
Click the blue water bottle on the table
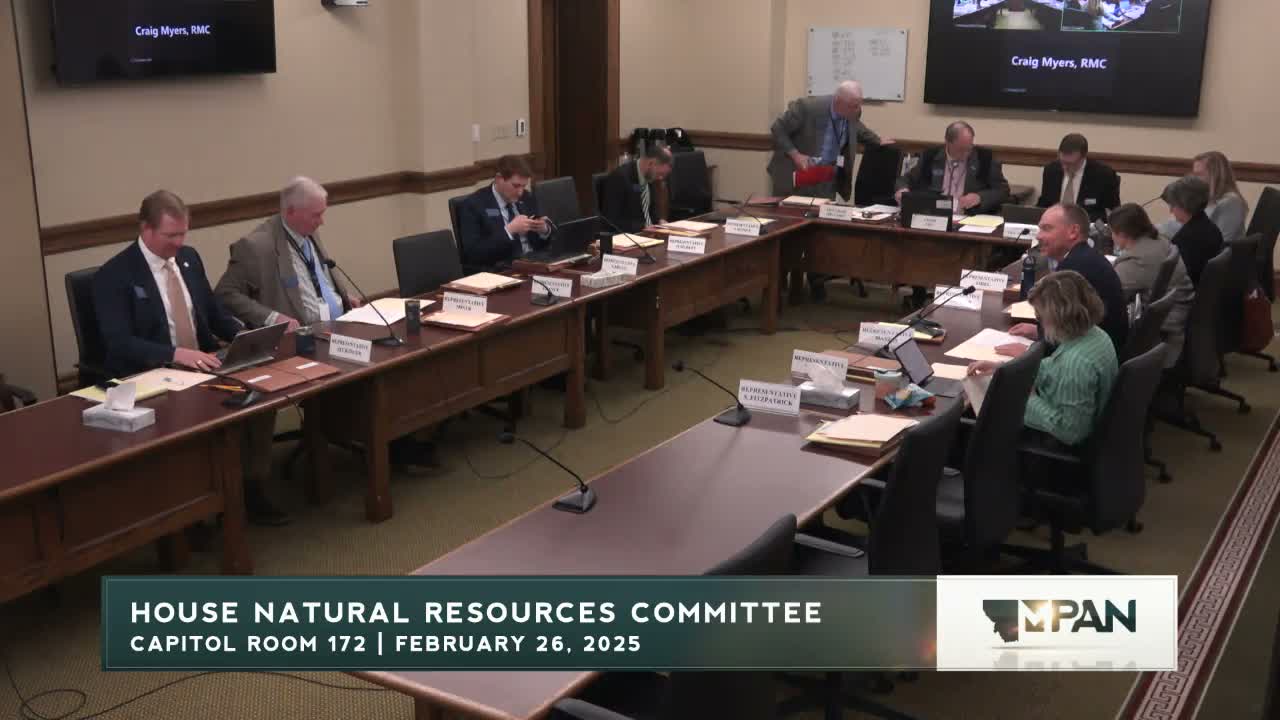click(1028, 273)
